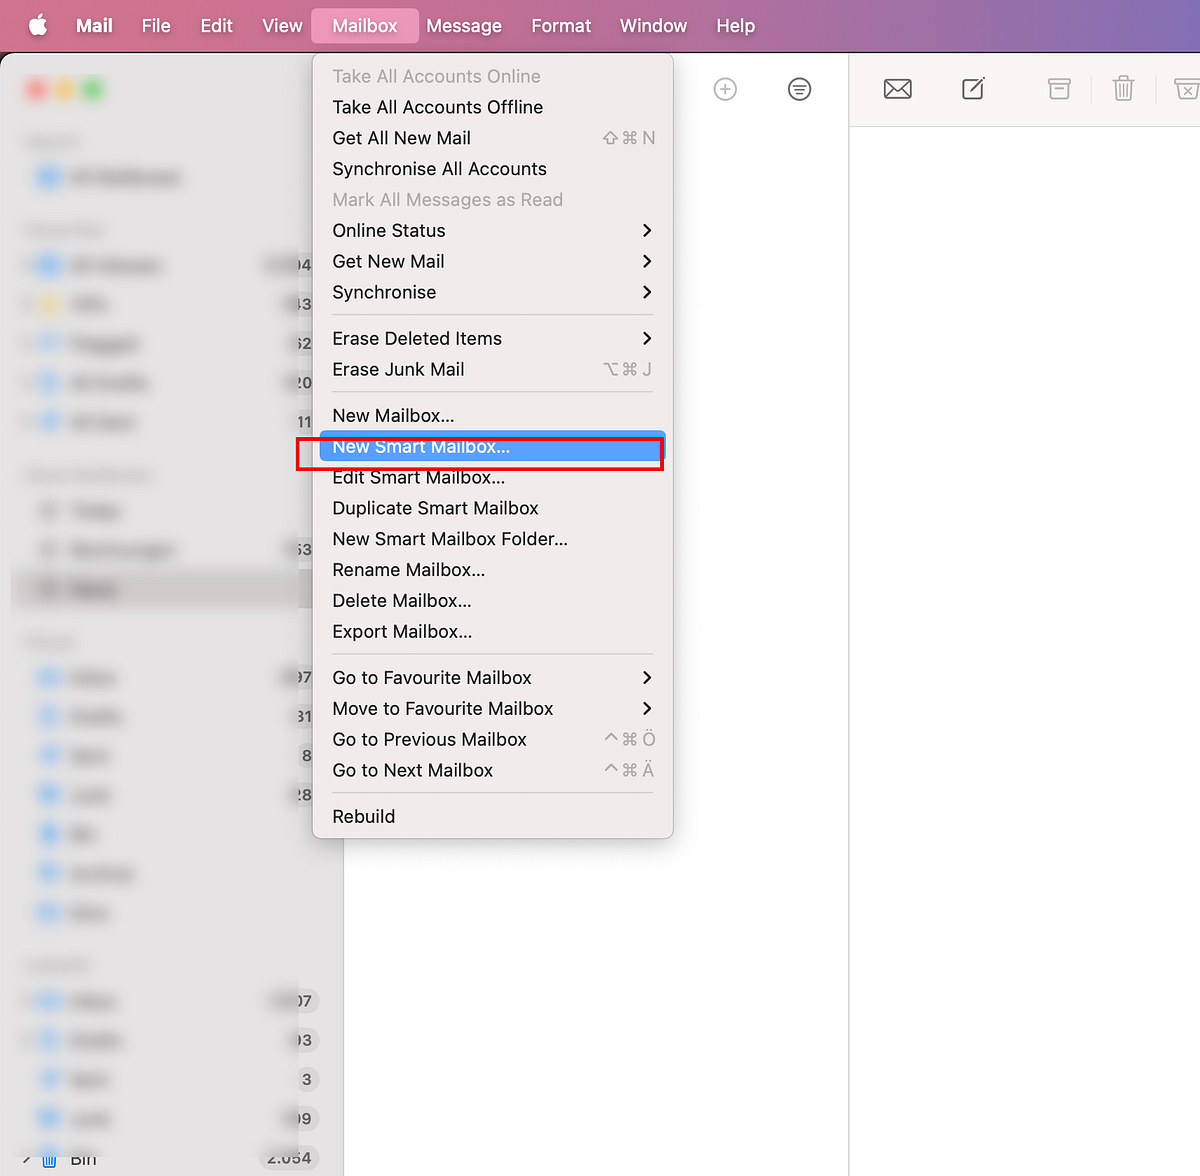Viewport: 1200px width, 1176px height.
Task: Open the message filter icon
Action: tap(799, 89)
